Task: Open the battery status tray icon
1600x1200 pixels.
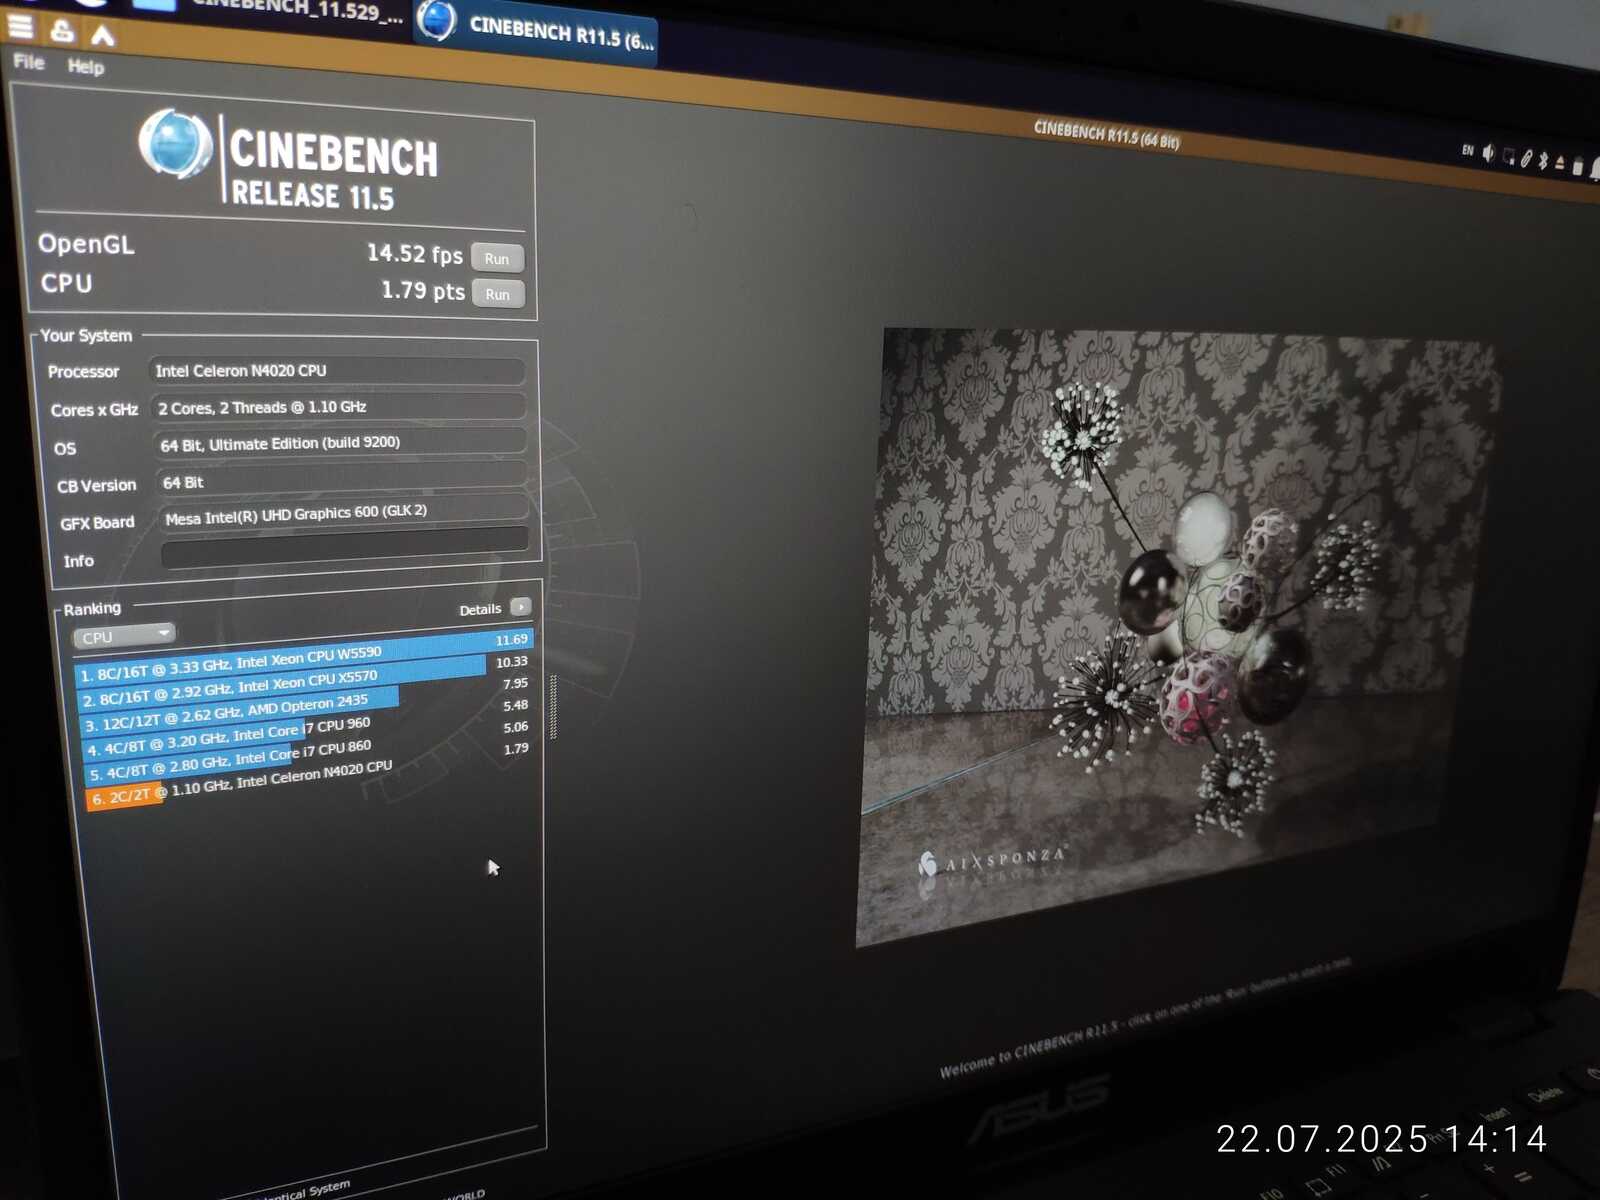Action: coord(1578,166)
